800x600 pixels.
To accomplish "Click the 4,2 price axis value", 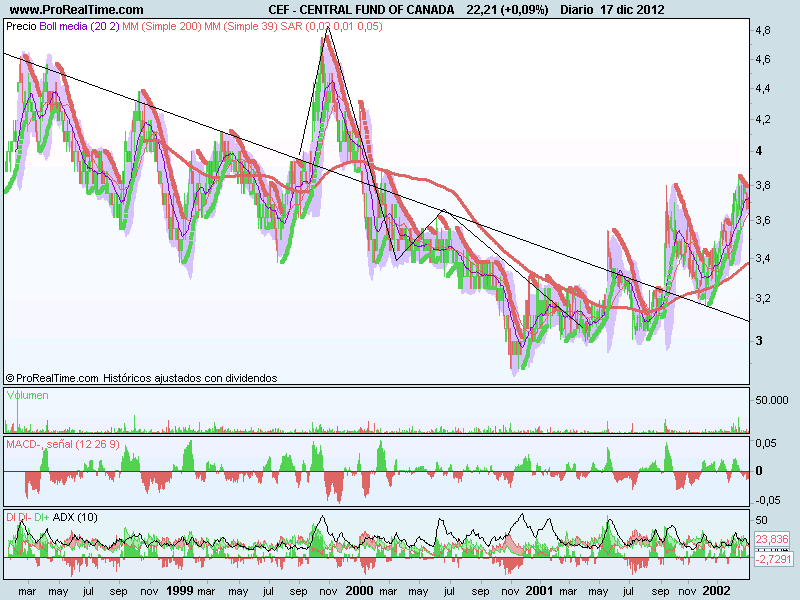I will pos(763,119).
